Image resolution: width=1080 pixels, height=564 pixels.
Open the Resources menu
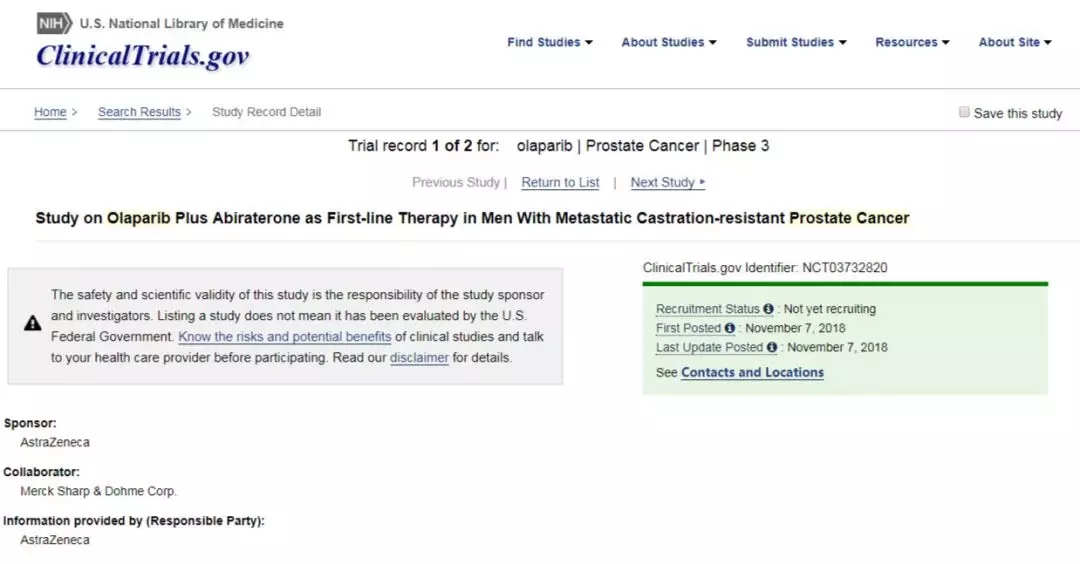click(x=912, y=42)
